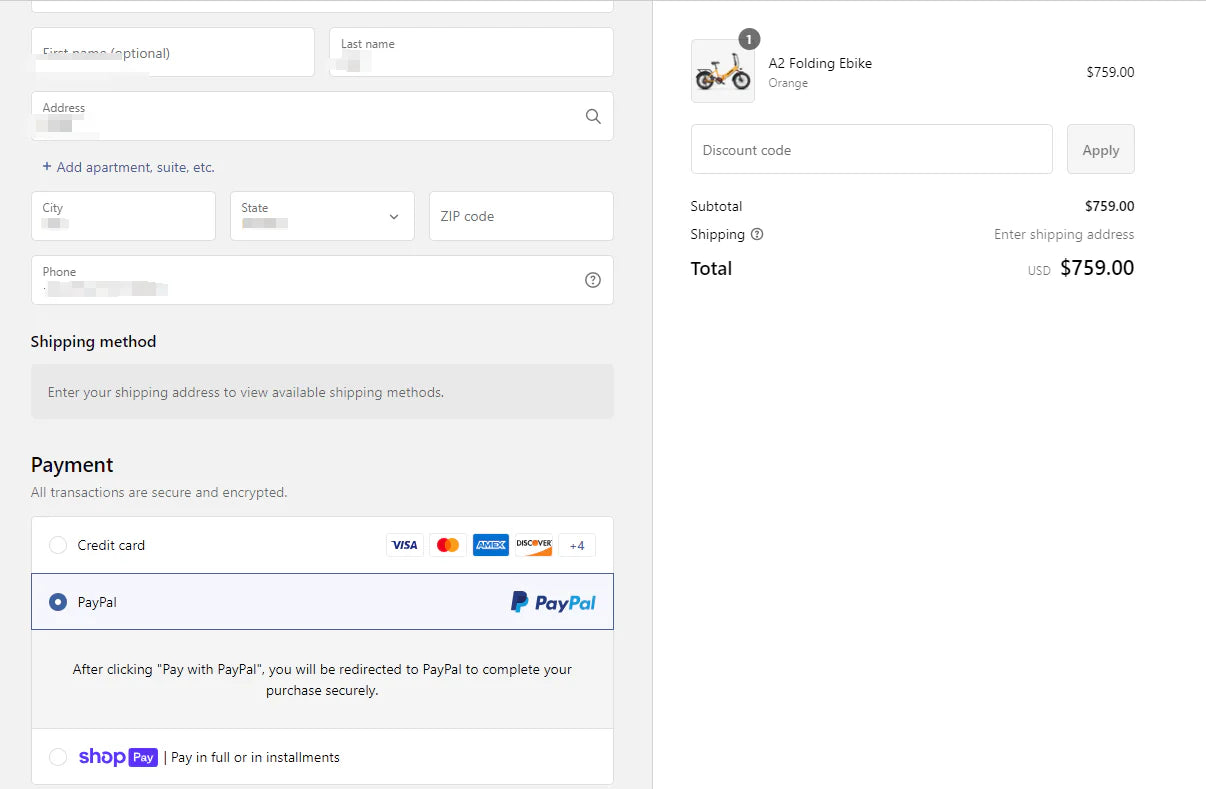Image resolution: width=1206 pixels, height=789 pixels.
Task: Click the Mastercard logo icon
Action: click(x=448, y=545)
